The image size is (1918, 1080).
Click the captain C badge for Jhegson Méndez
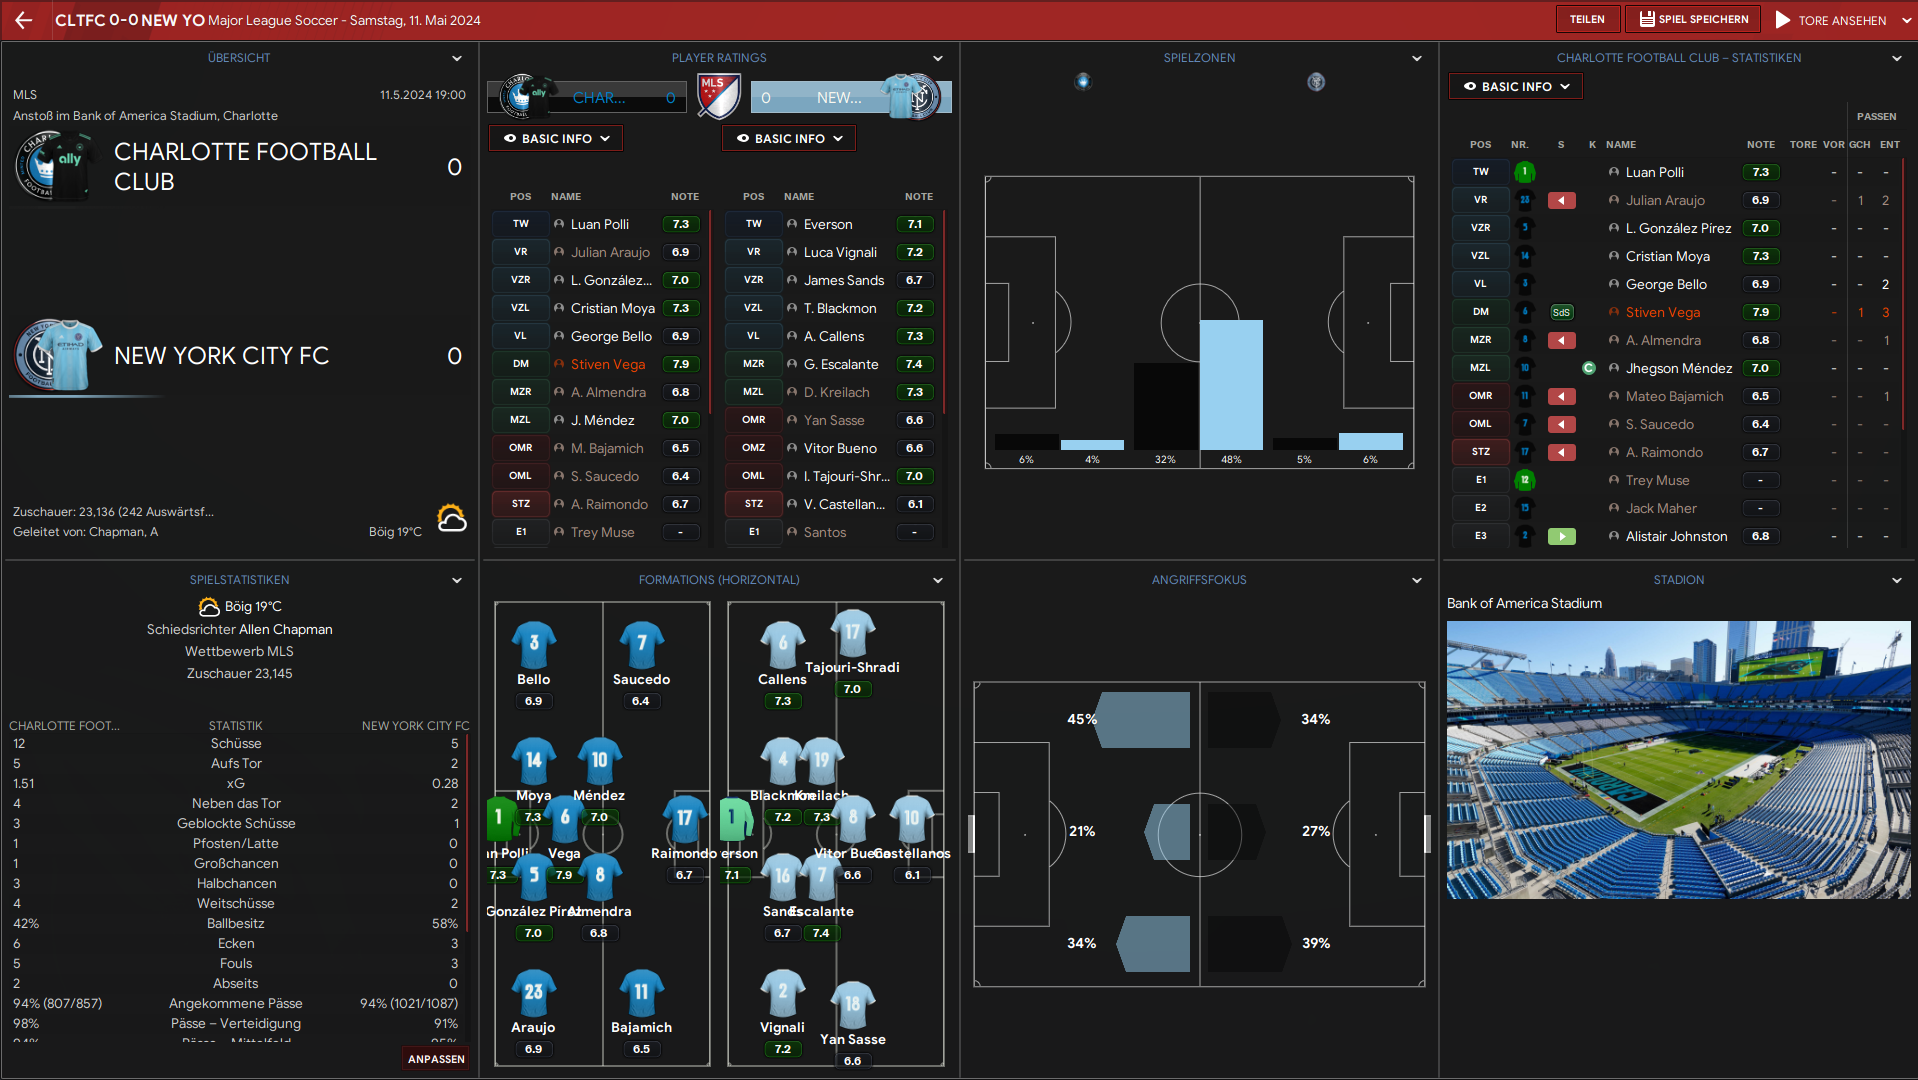coord(1589,368)
